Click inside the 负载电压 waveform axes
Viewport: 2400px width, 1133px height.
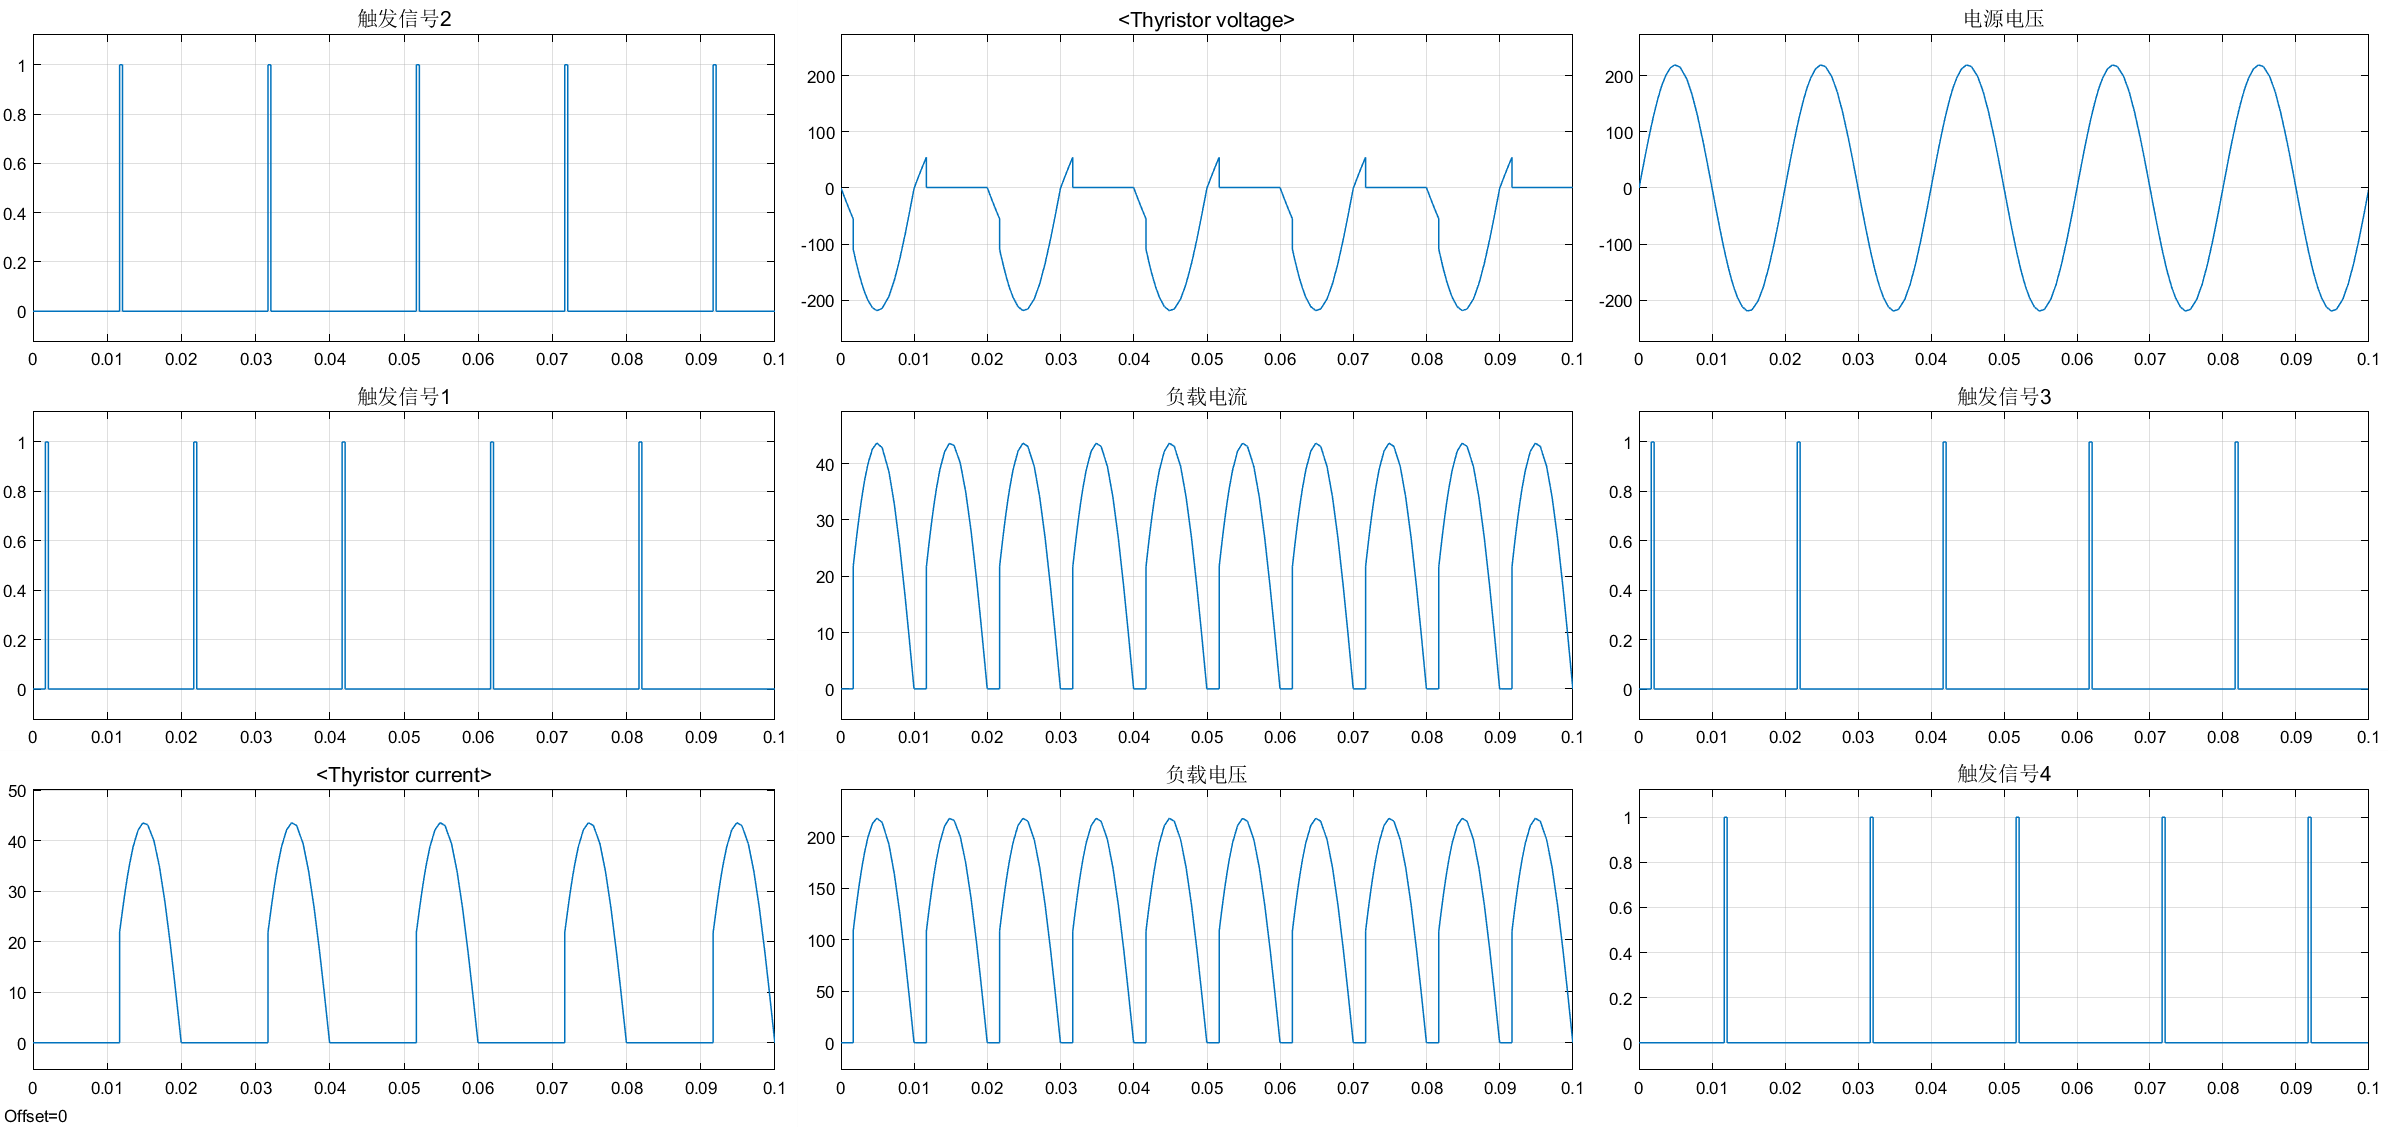coord(1206,930)
